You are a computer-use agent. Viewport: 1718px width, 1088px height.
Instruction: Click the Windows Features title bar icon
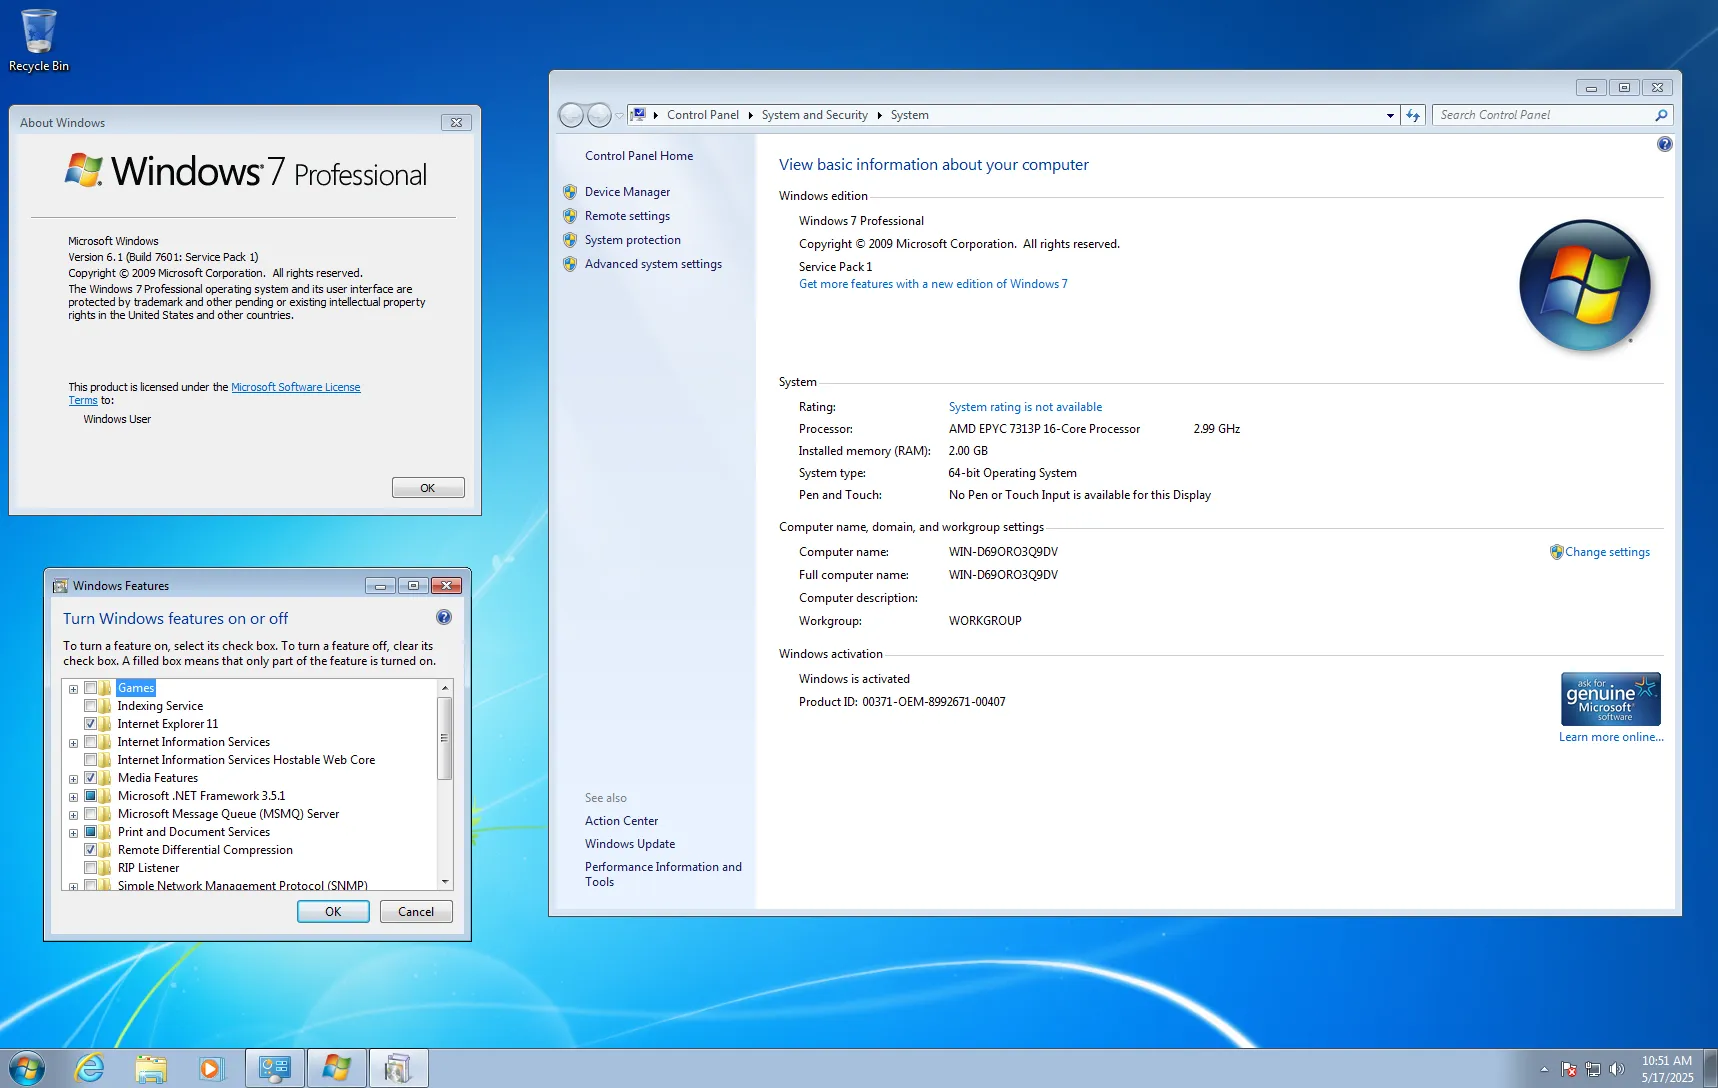pos(60,586)
